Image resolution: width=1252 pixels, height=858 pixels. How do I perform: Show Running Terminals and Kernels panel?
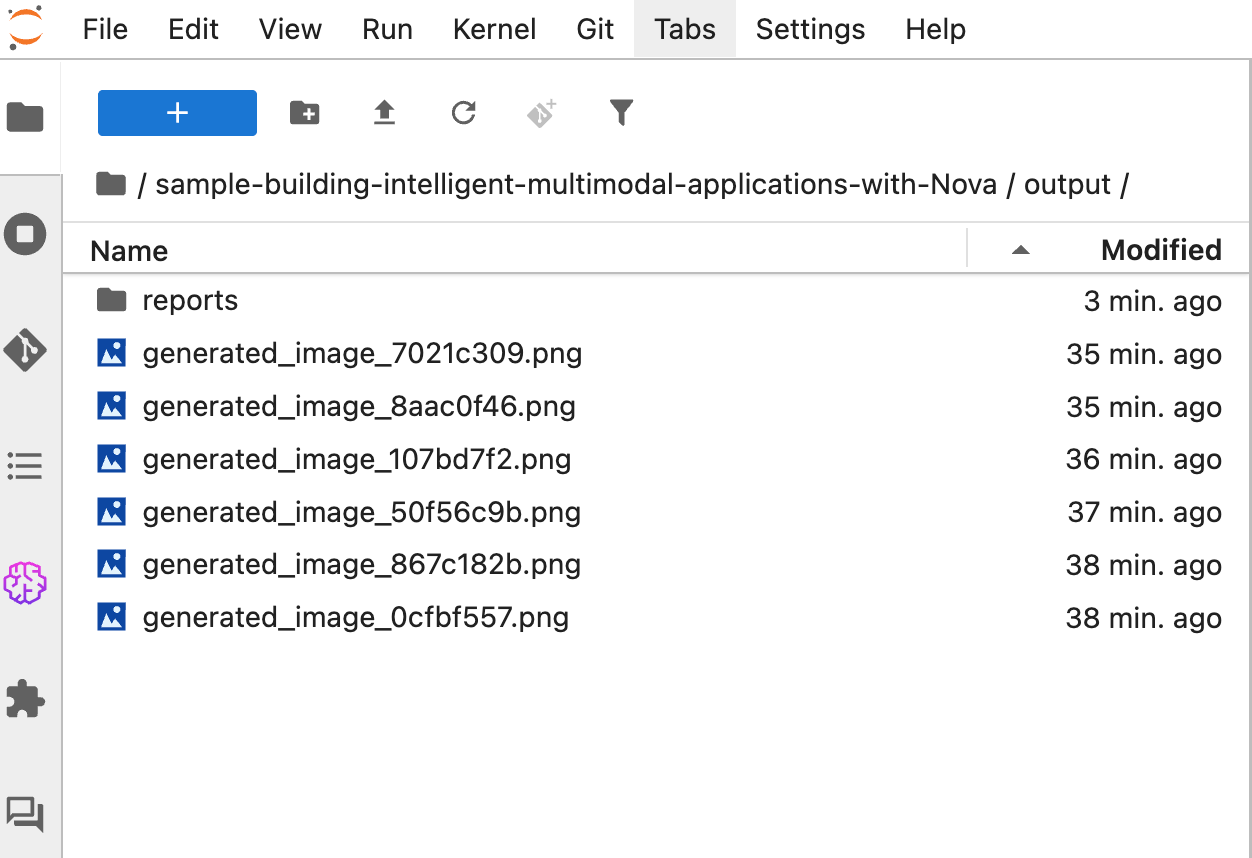point(25,235)
